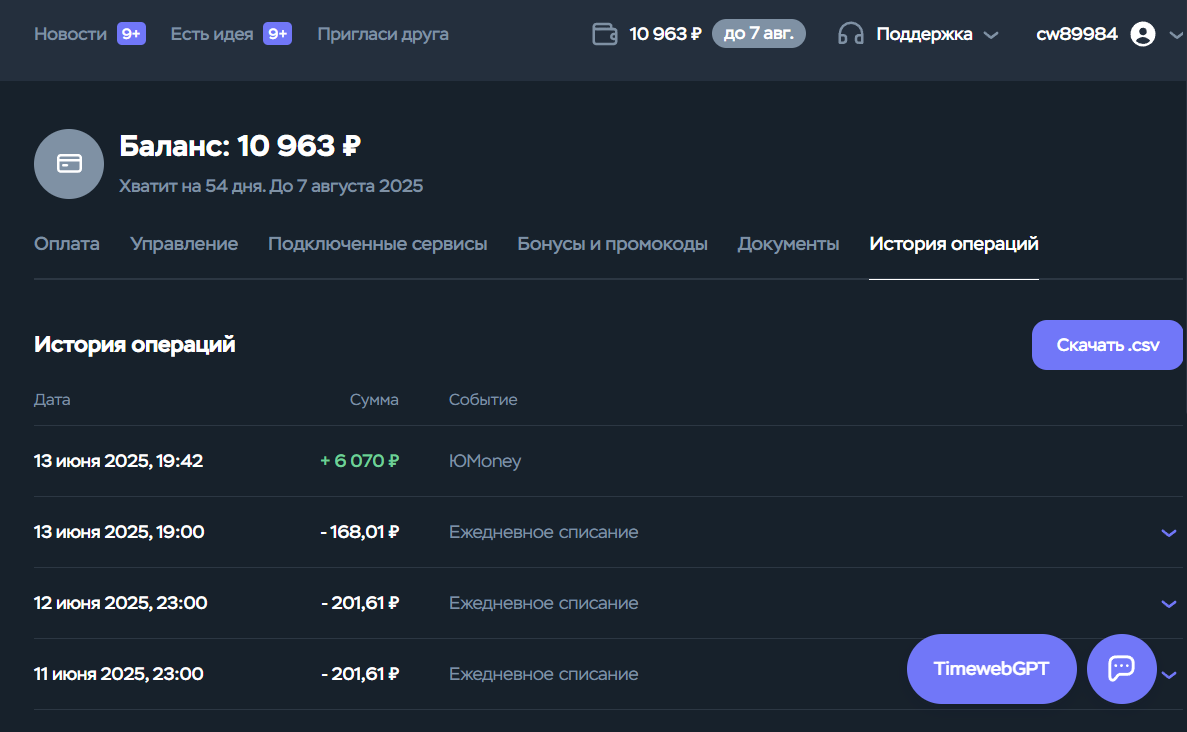Click the 9+ badge next to Есть идея
This screenshot has height=732, width=1187.
click(277, 34)
